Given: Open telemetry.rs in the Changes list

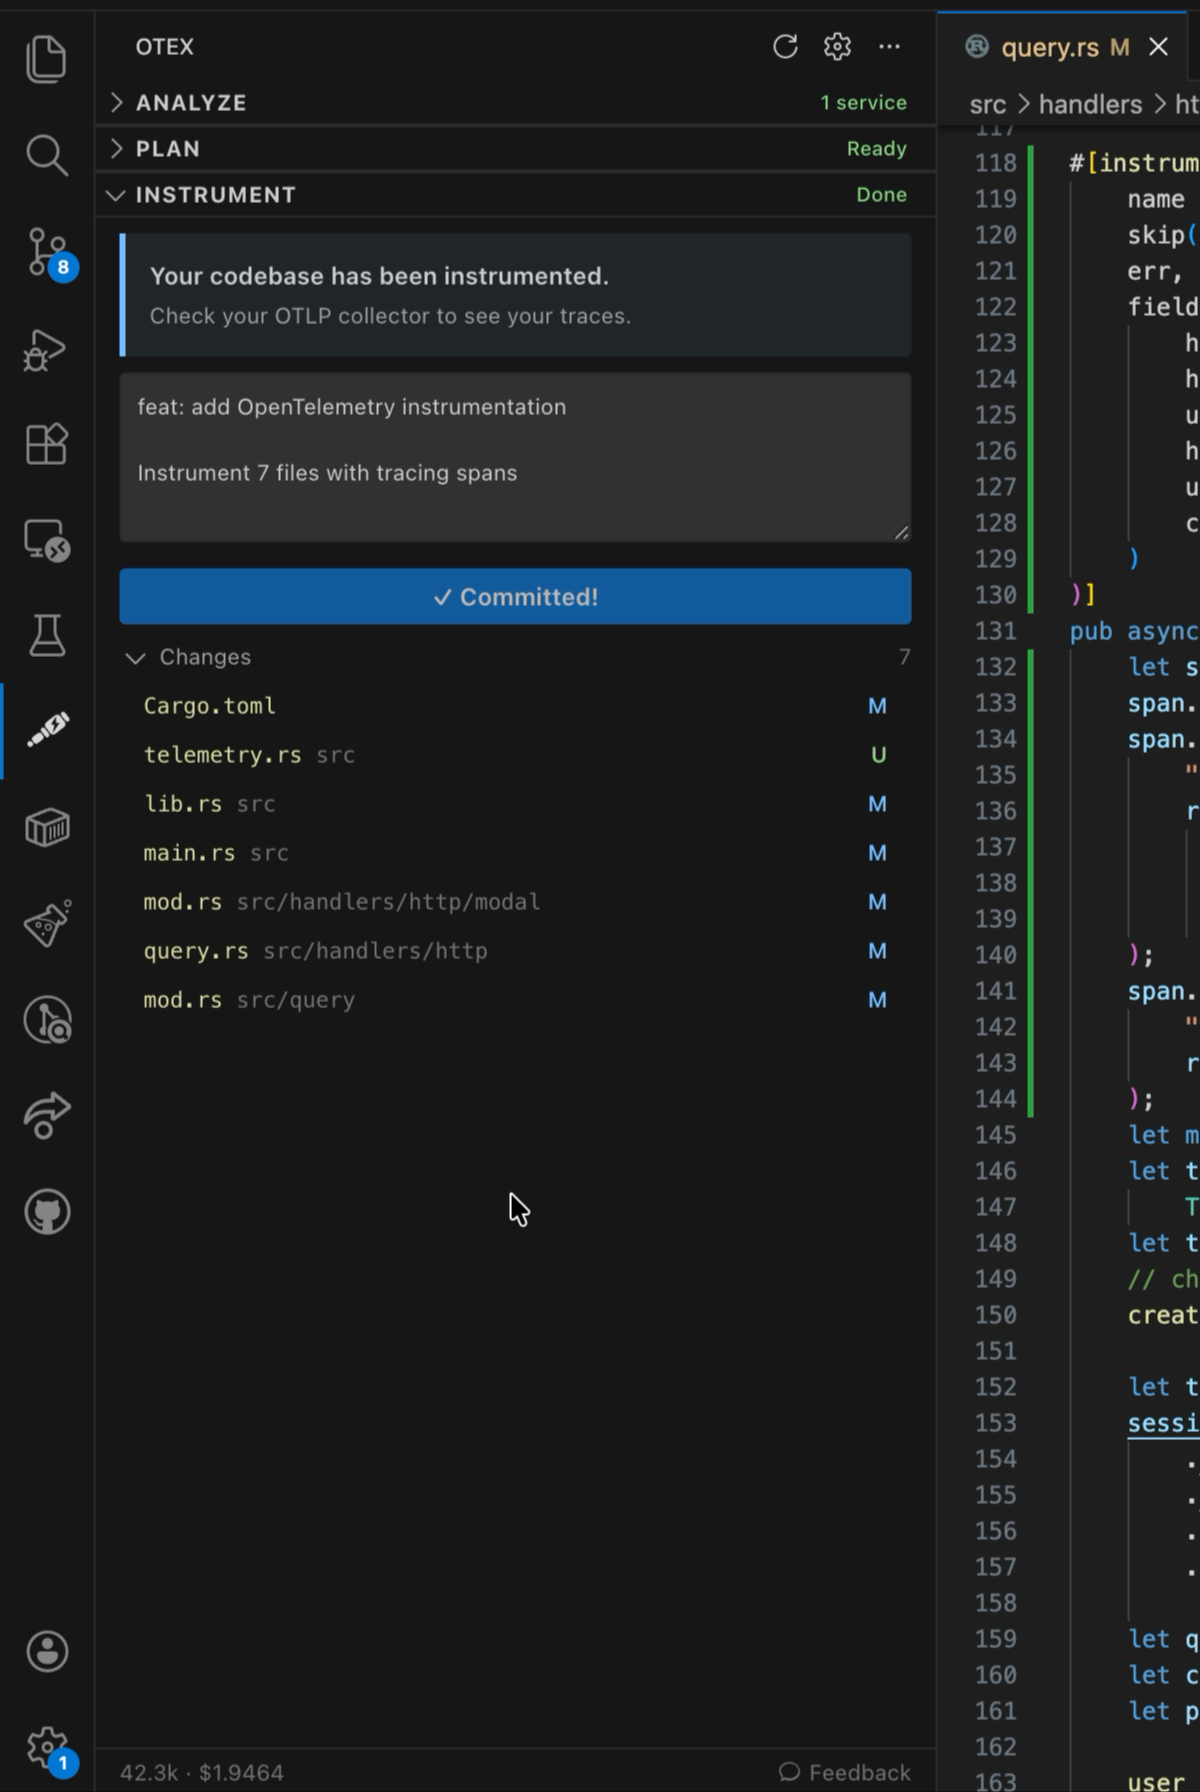Looking at the screenshot, I should (515, 755).
